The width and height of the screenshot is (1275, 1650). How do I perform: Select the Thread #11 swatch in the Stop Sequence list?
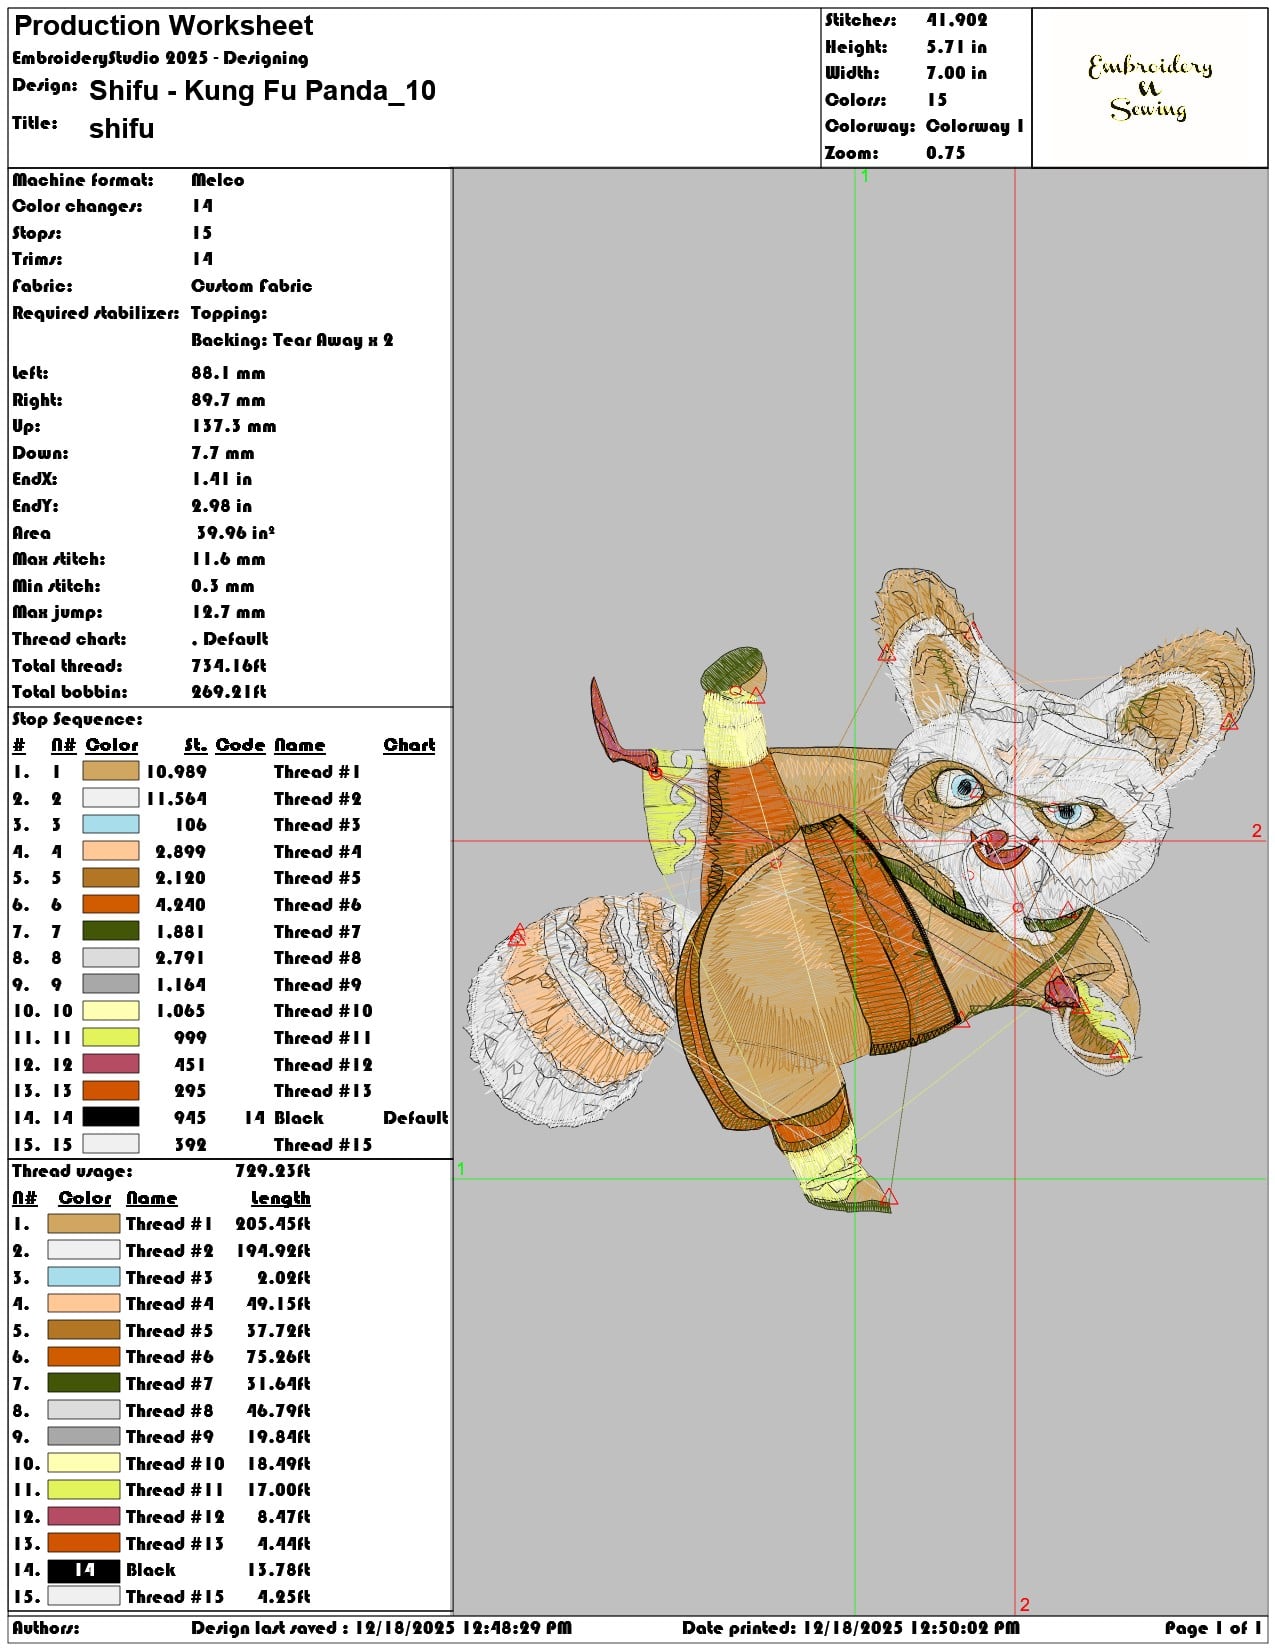point(110,1037)
